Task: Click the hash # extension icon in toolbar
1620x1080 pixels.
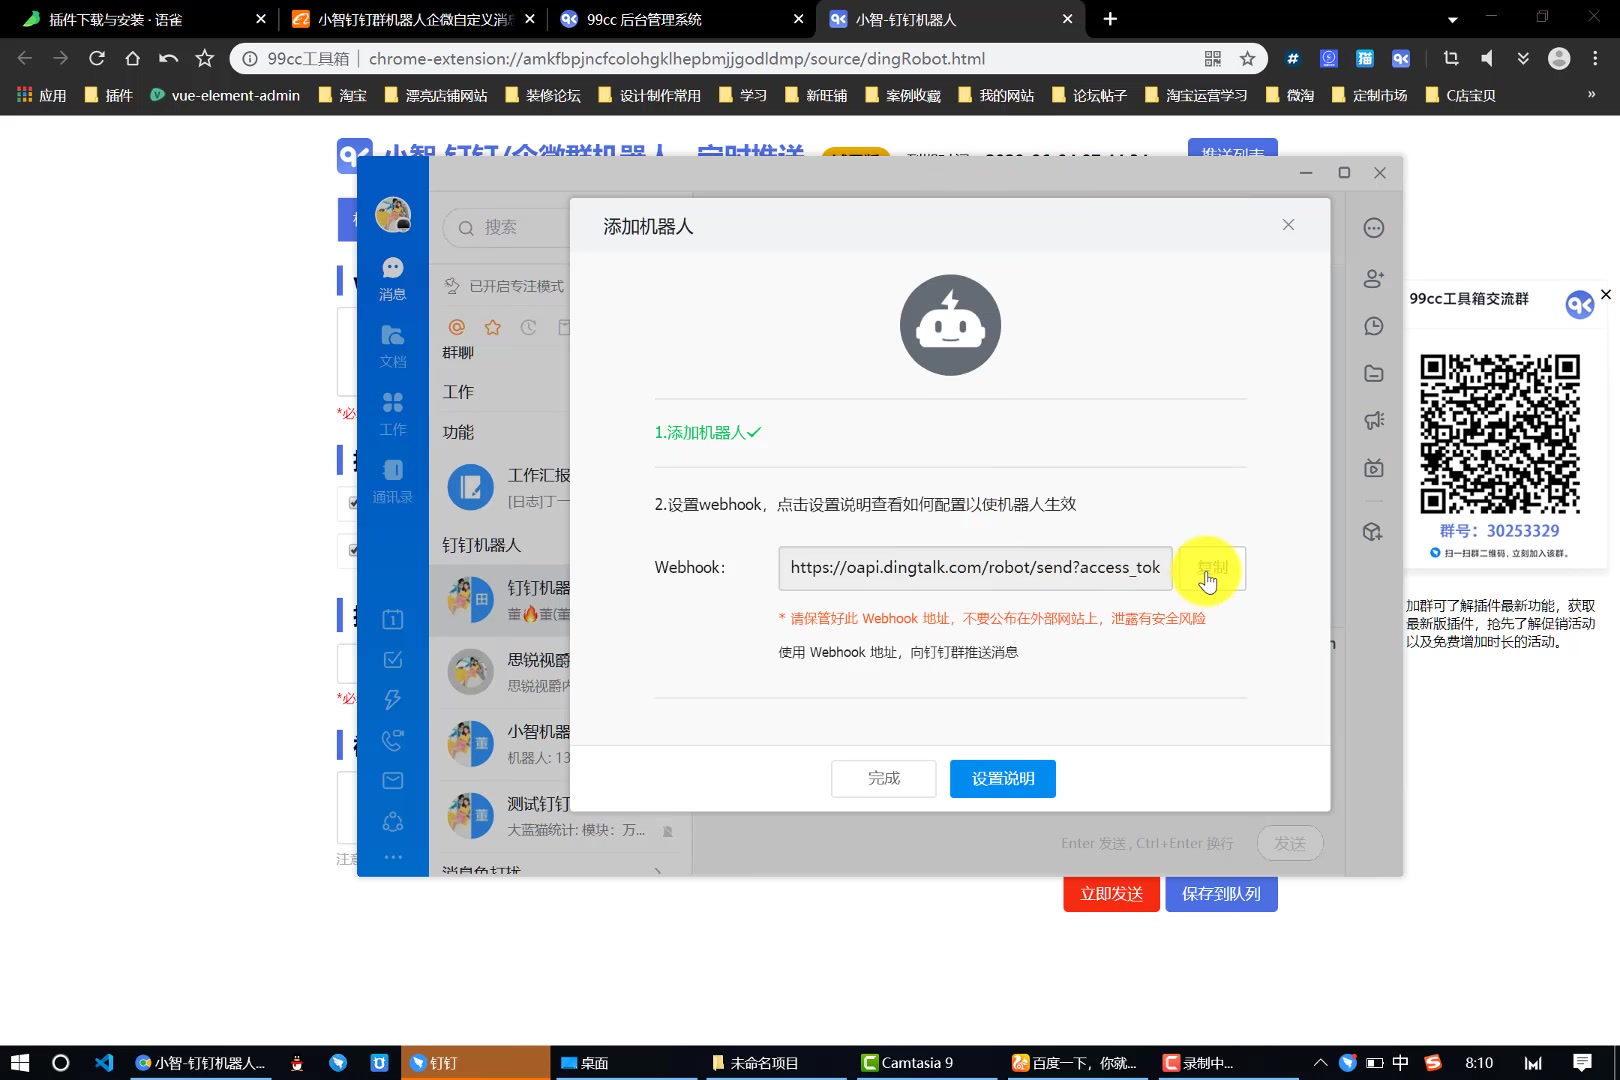Action: click(1293, 59)
